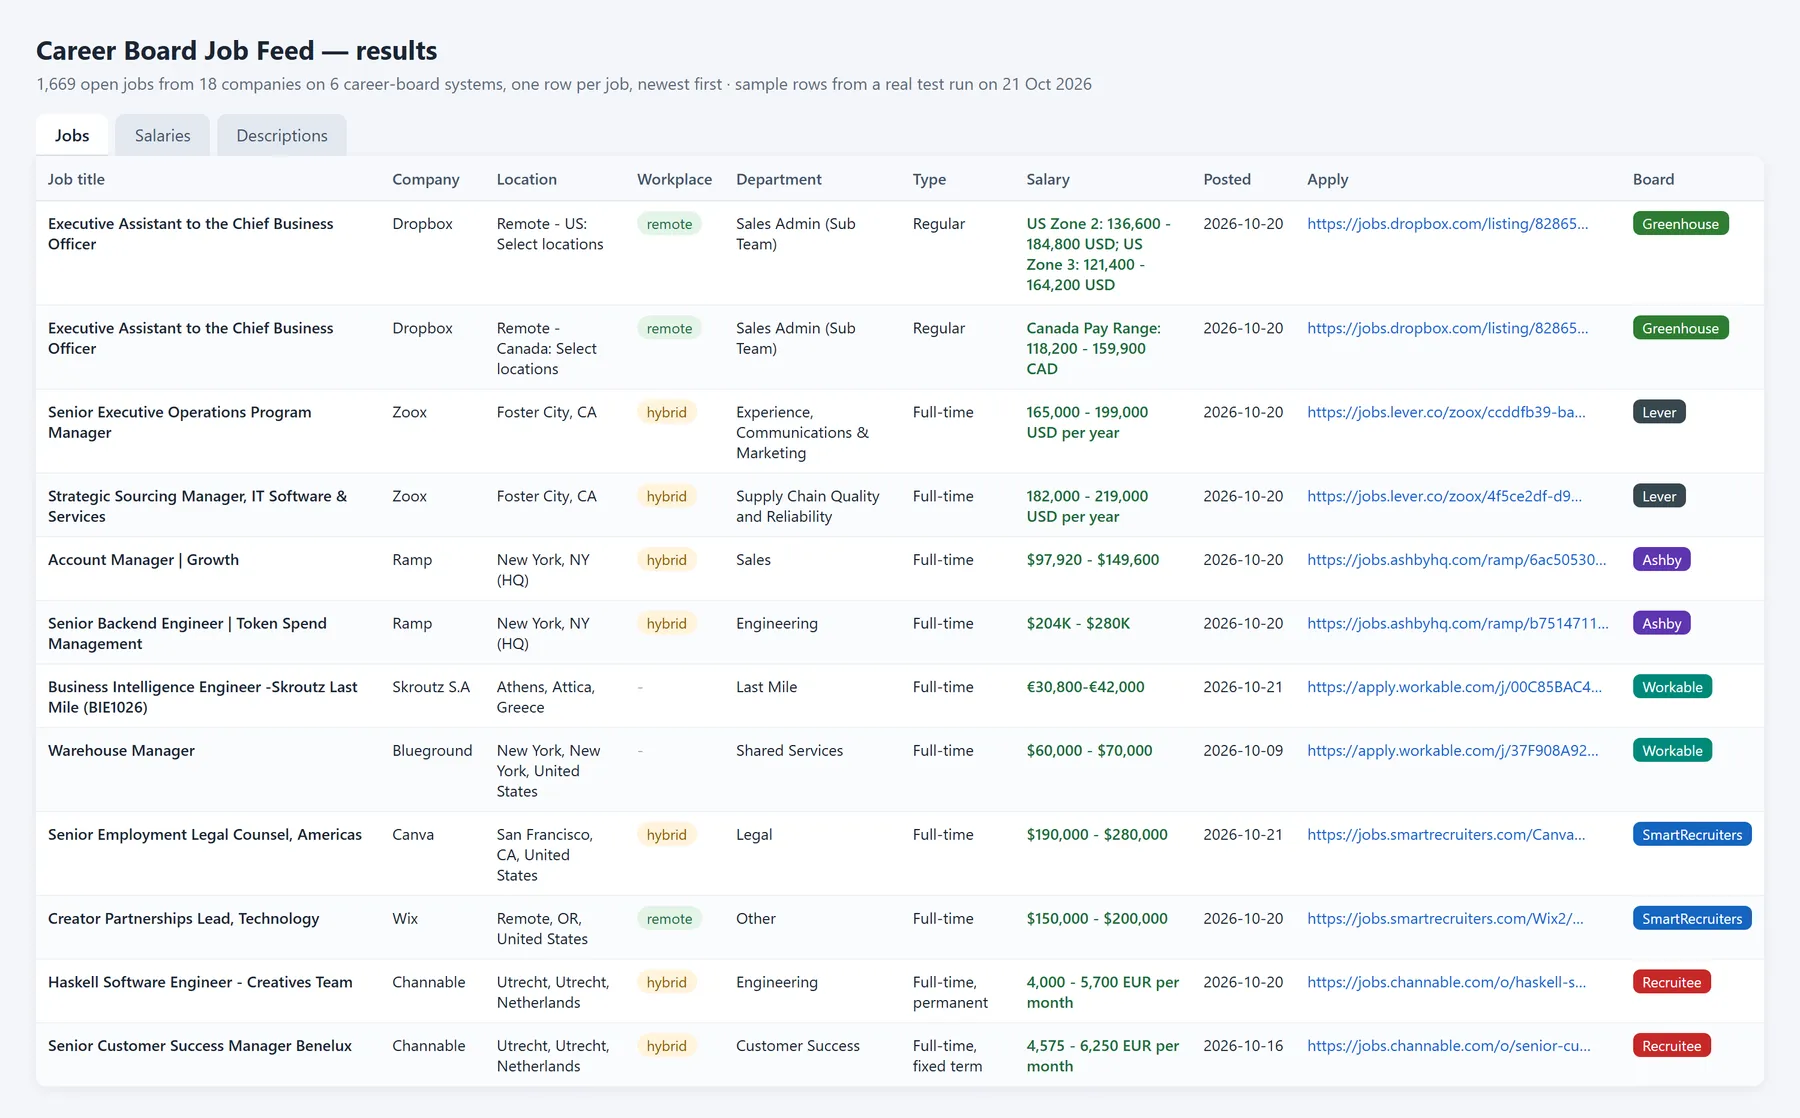Click the 2026-10-09 posted date
The height and width of the screenshot is (1118, 1800).
pyautogui.click(x=1243, y=751)
